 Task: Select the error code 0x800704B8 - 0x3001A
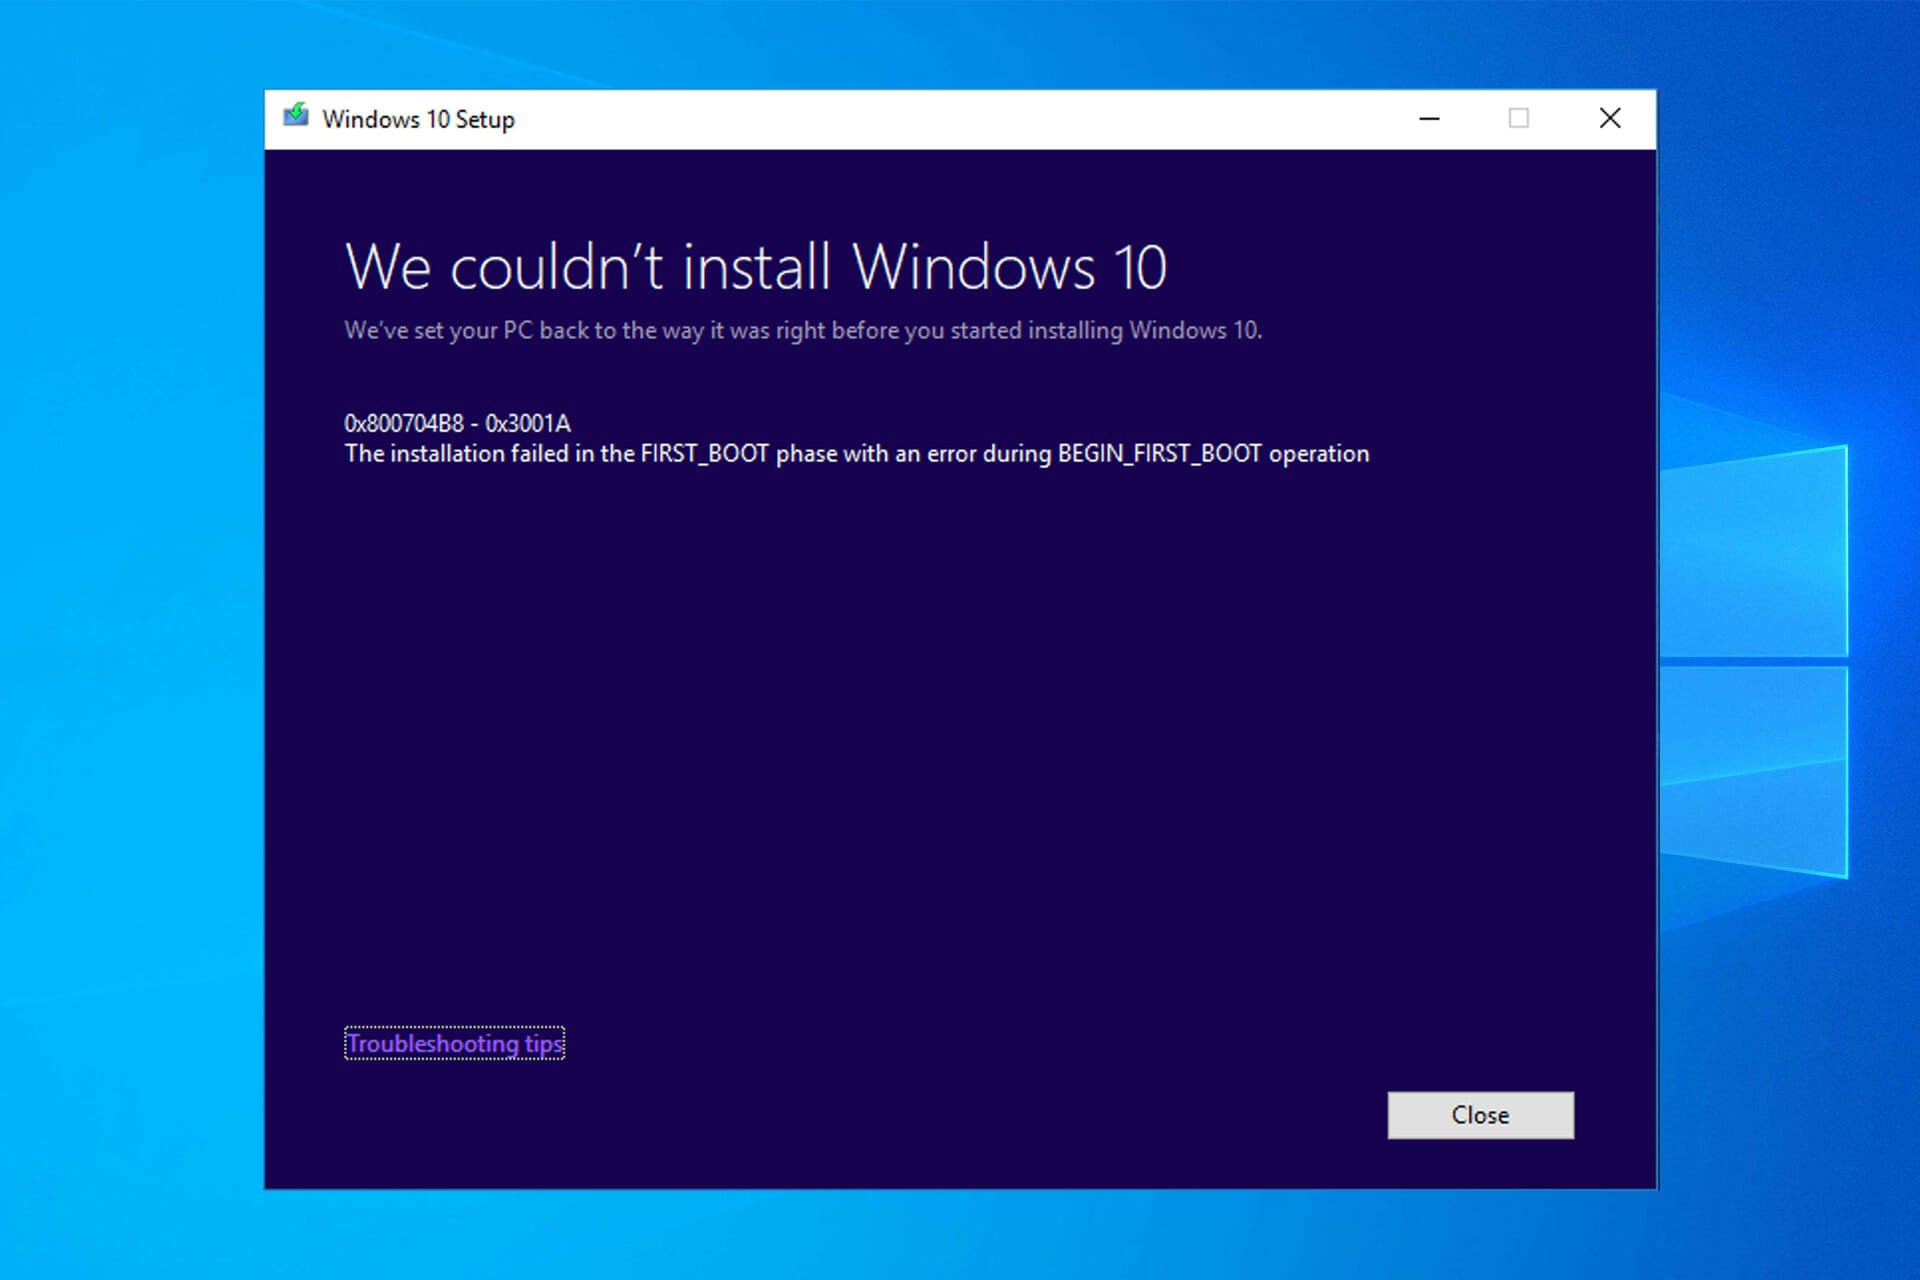coord(457,423)
